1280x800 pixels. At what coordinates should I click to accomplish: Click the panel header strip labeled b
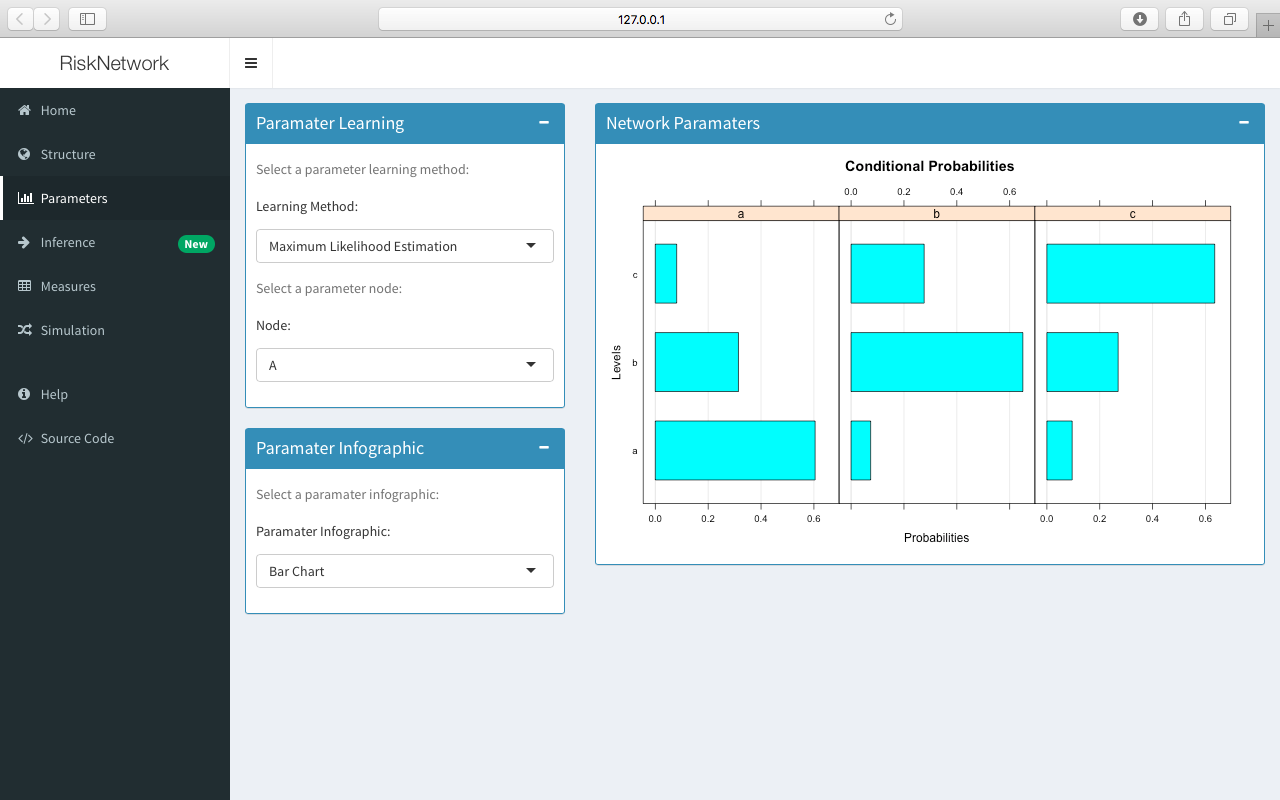tap(936, 213)
